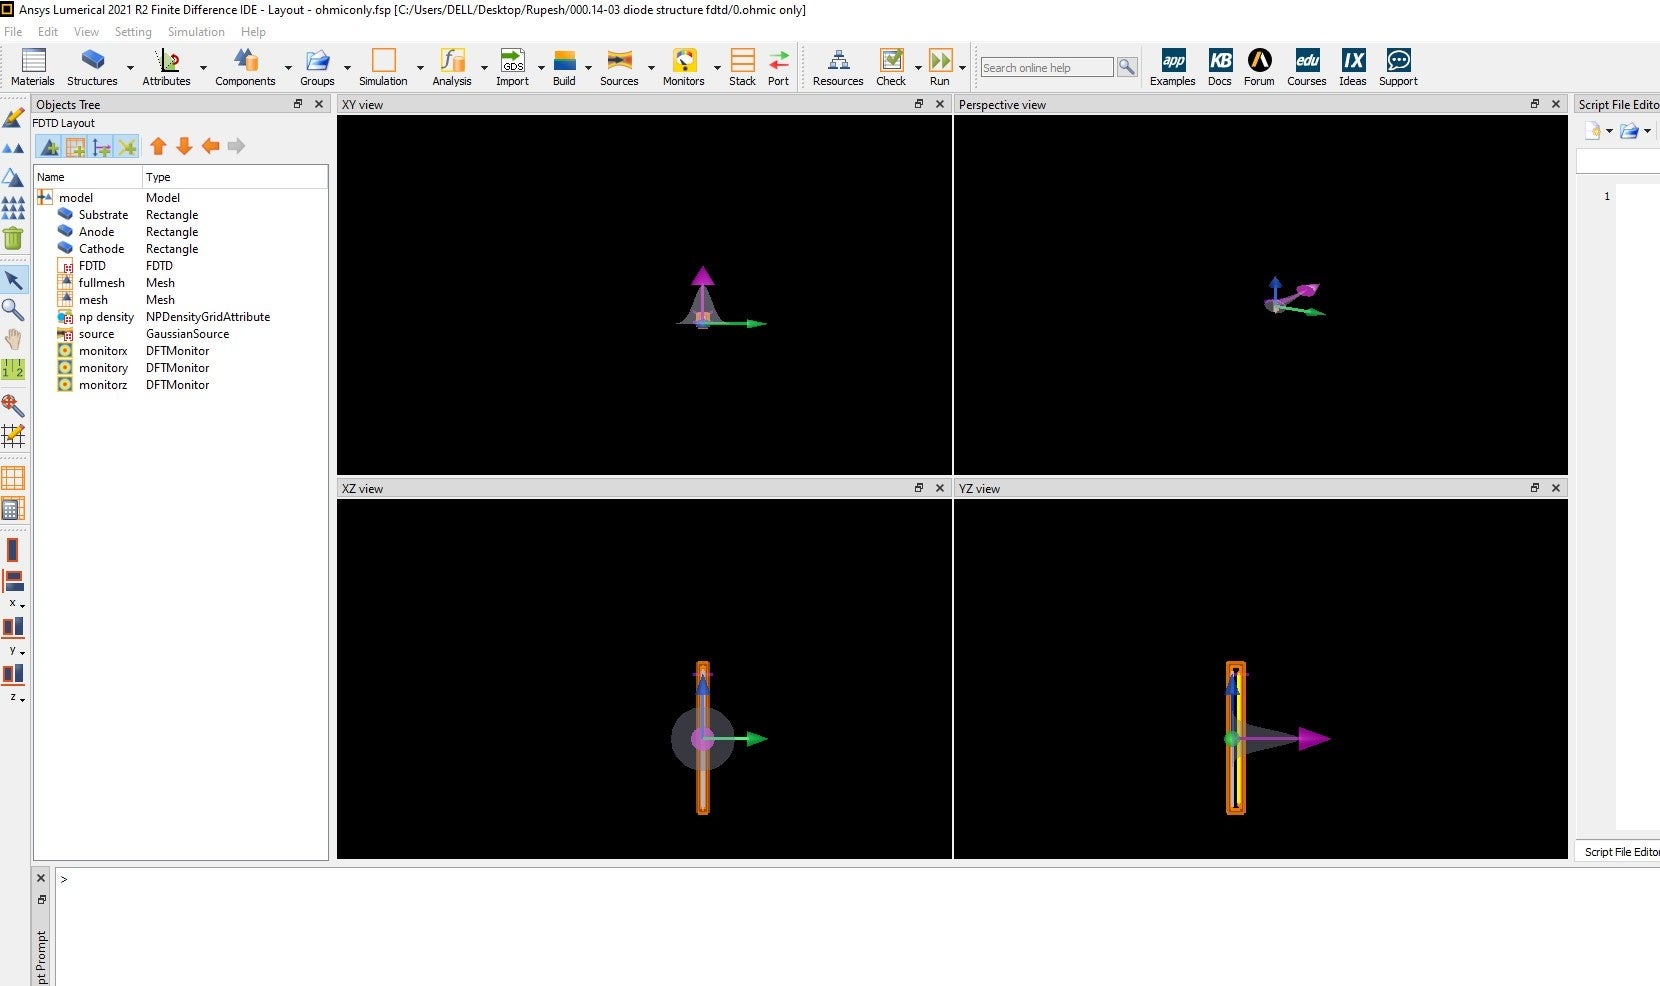Screen dimensions: 1660x986
Task: Open the Attributes tool
Action: (166, 67)
